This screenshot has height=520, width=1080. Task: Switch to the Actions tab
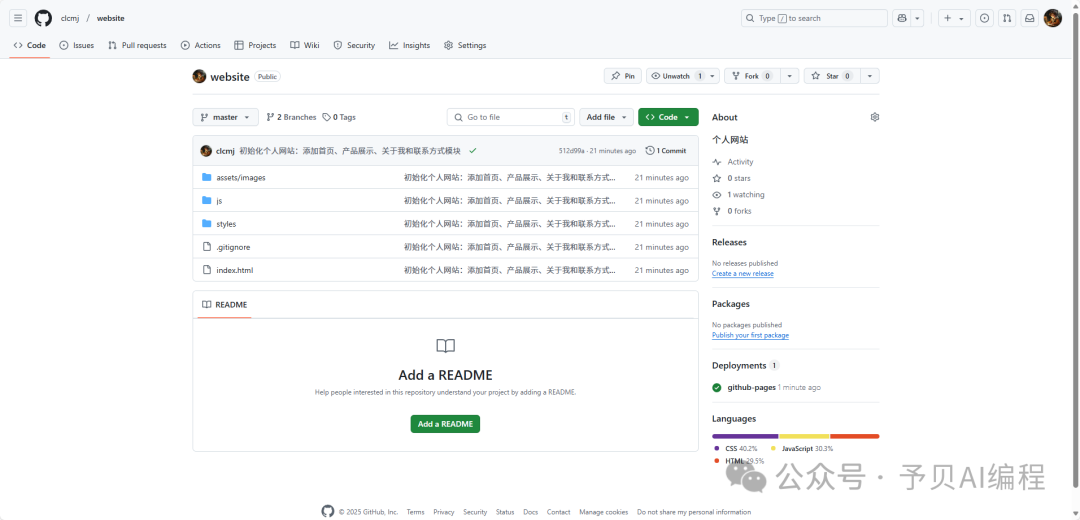pos(200,45)
